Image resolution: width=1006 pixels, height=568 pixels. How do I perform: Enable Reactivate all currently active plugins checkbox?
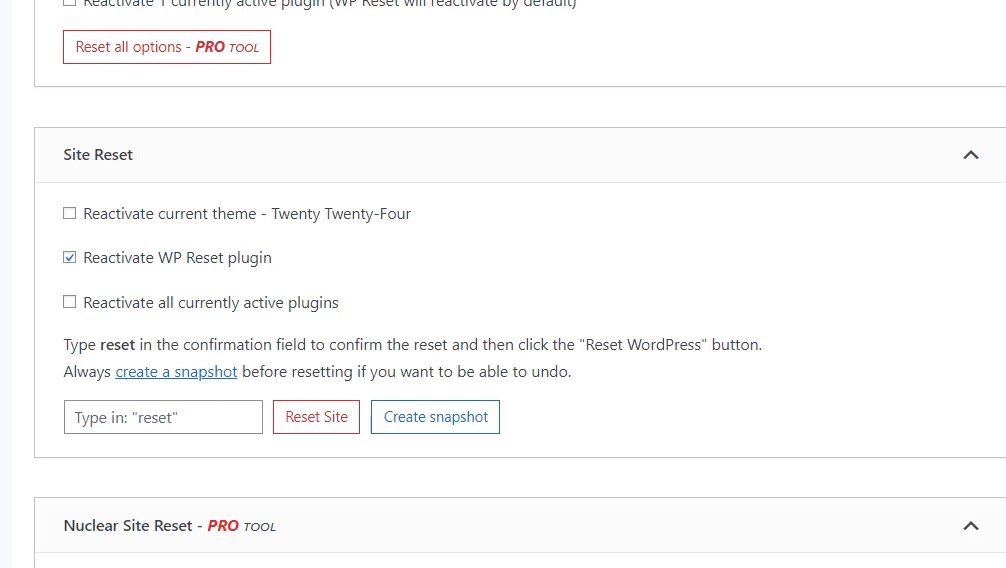pyautogui.click(x=69, y=302)
